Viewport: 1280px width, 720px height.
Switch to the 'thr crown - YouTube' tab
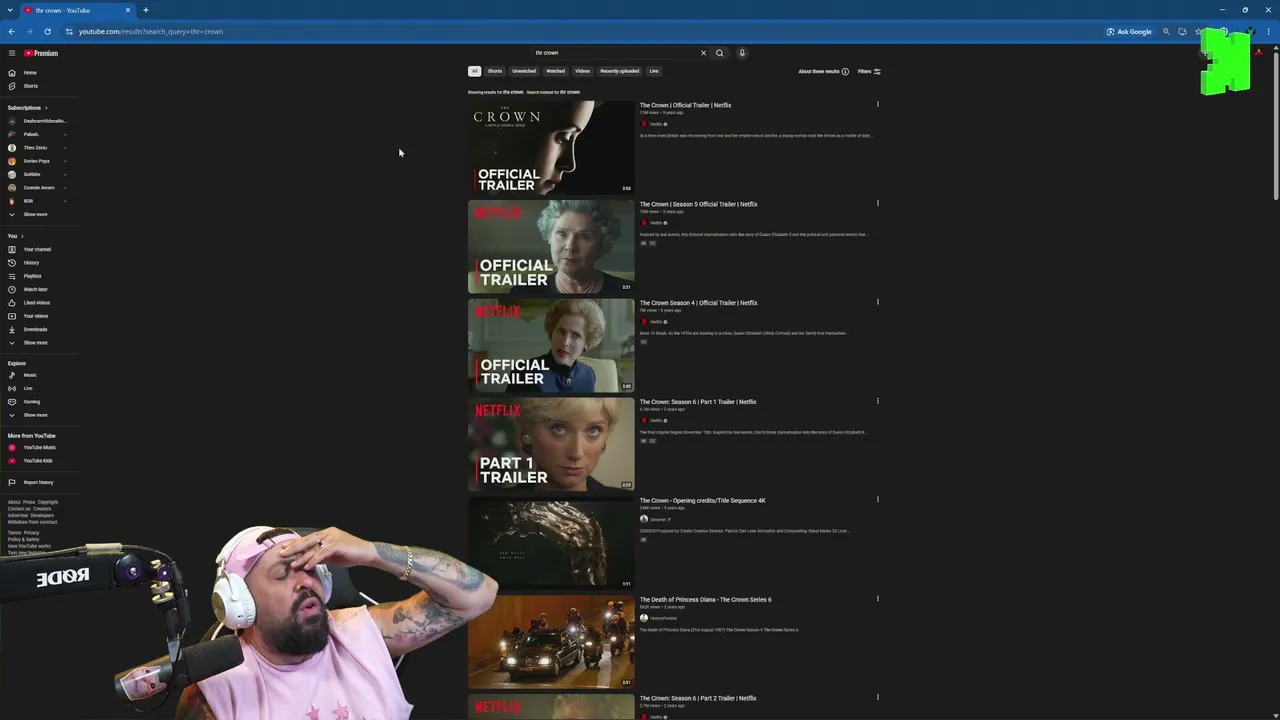coord(78,10)
